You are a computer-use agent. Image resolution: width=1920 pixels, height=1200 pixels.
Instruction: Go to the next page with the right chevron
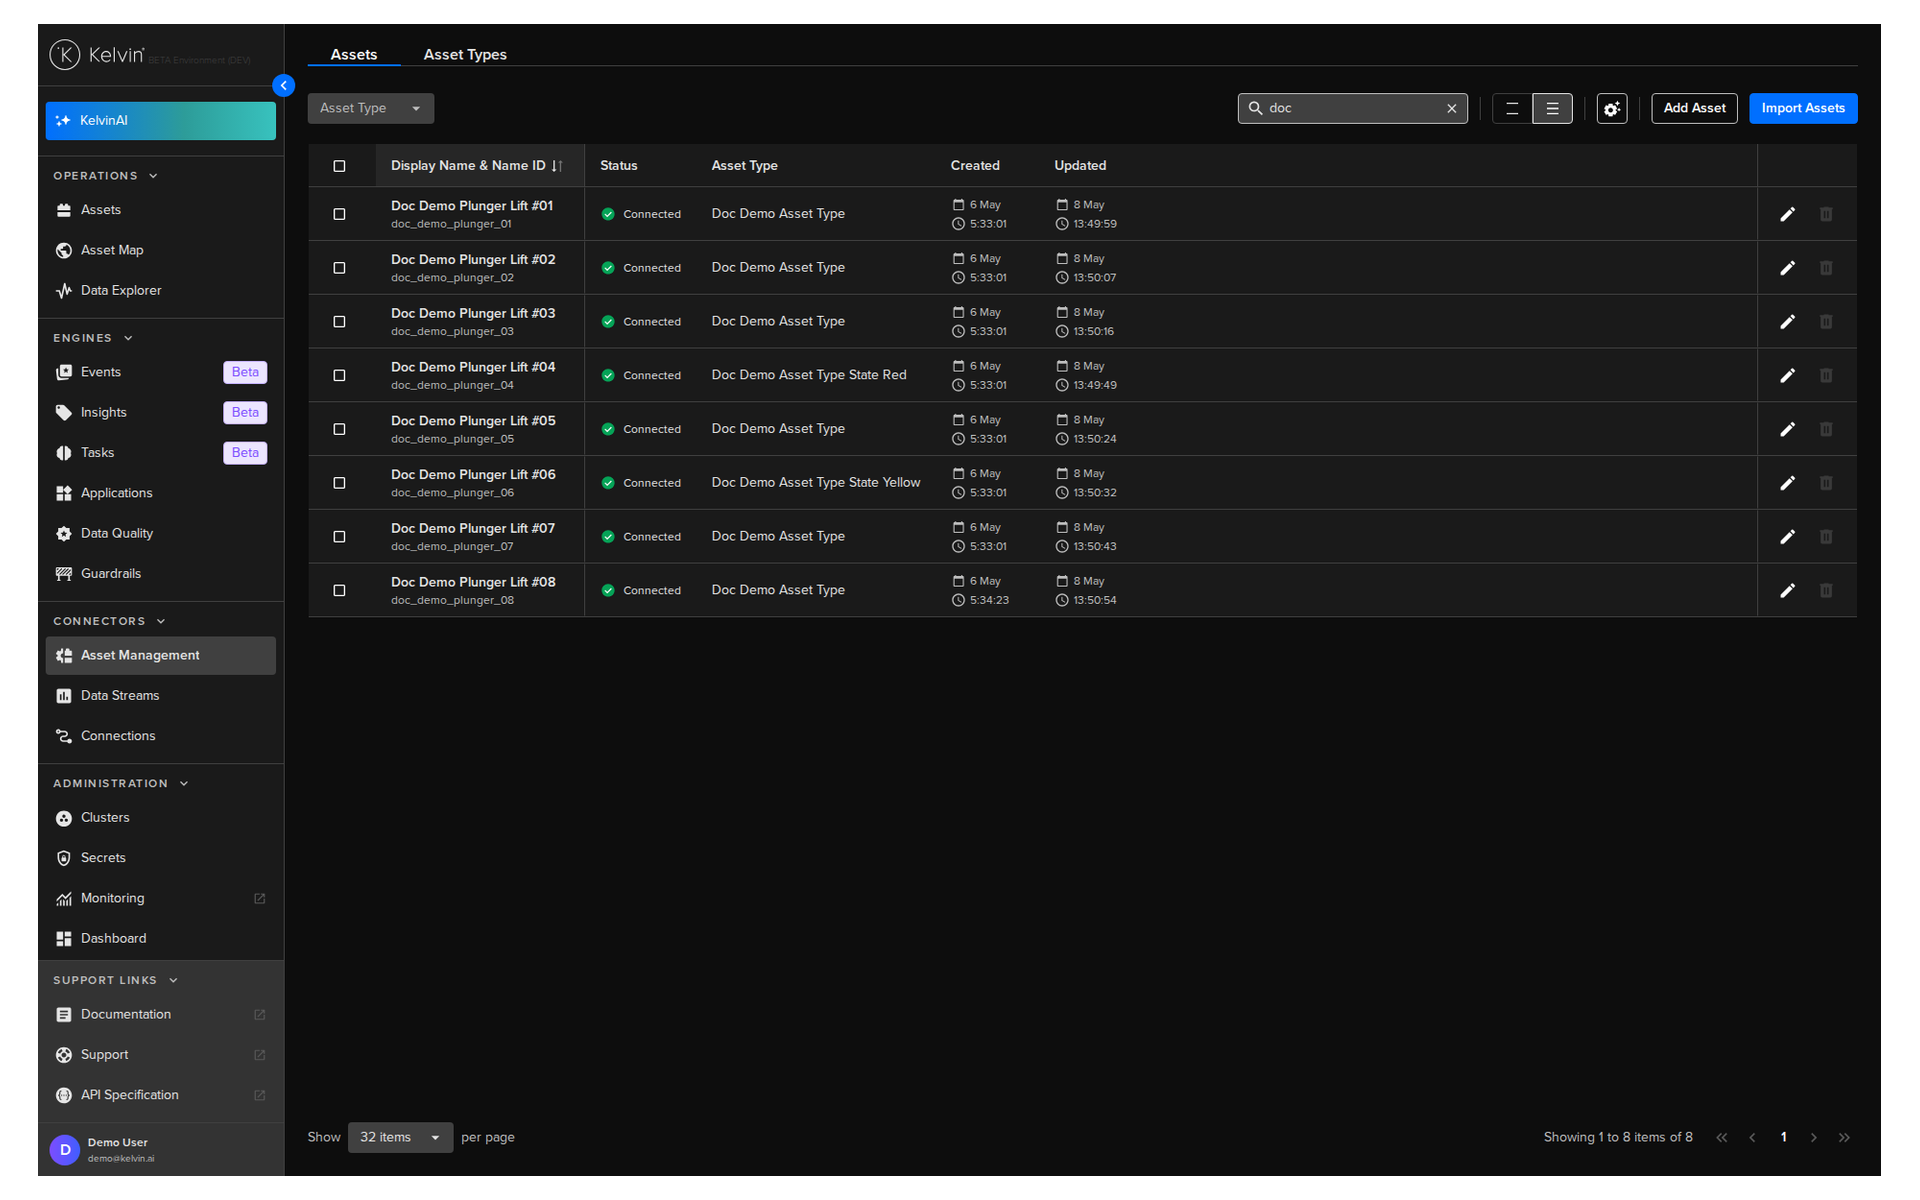coord(1813,1138)
